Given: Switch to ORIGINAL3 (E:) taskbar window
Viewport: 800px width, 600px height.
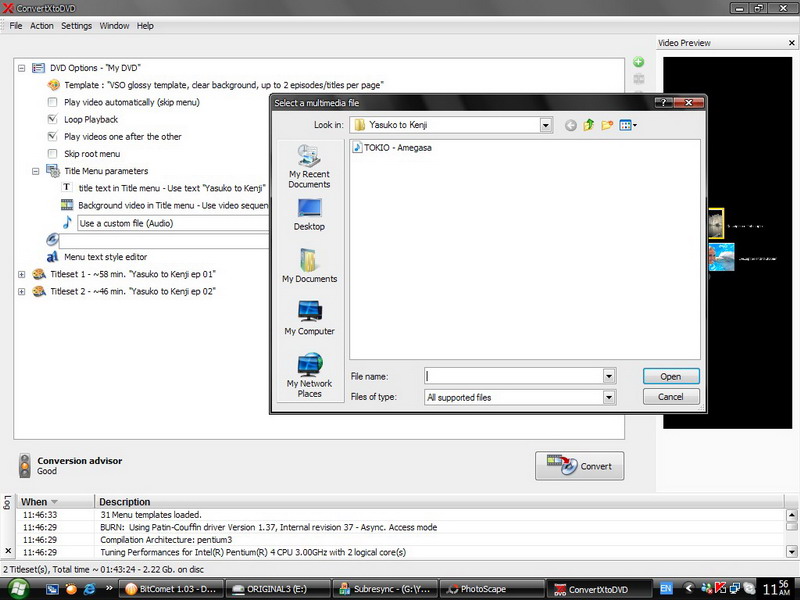Looking at the screenshot, I should pyautogui.click(x=278, y=589).
